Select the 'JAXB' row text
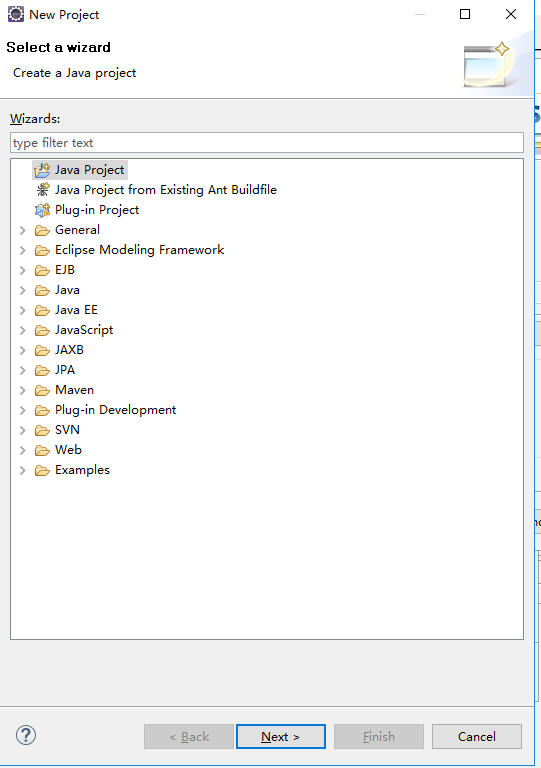 (69, 350)
